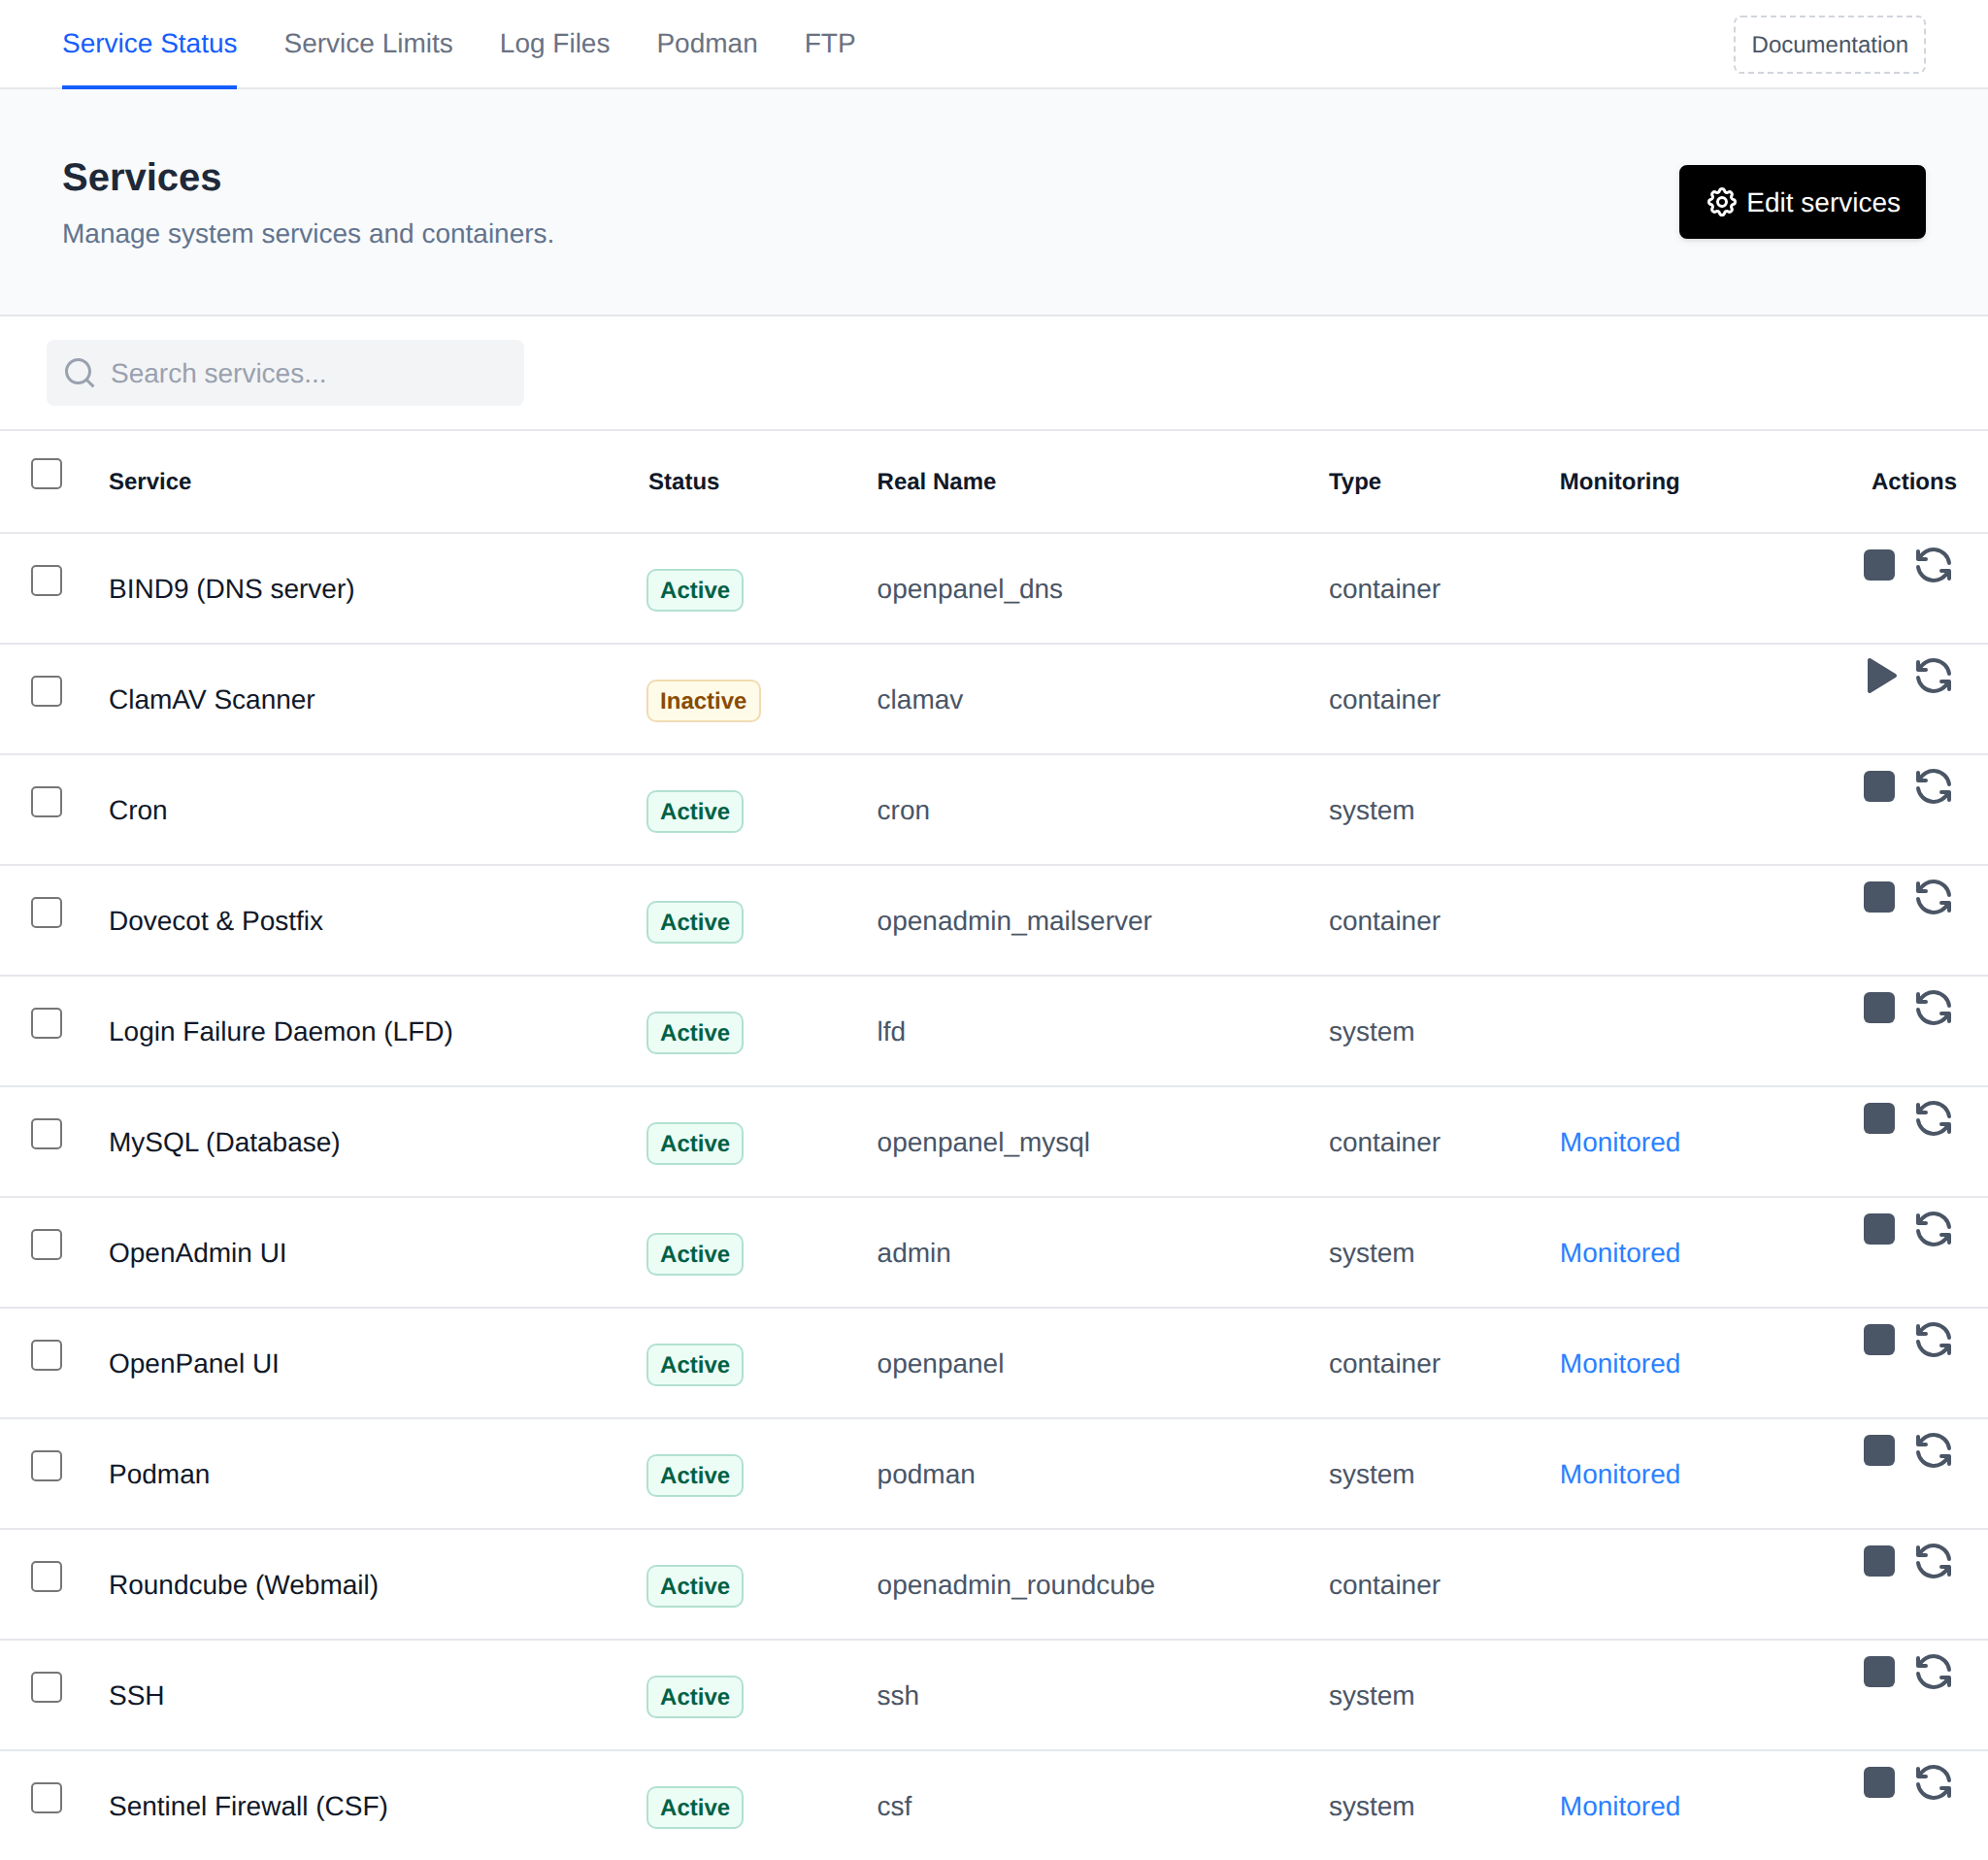This screenshot has height=1860, width=1988.
Task: Restart the ClamAV Scanner service
Action: (x=1933, y=676)
